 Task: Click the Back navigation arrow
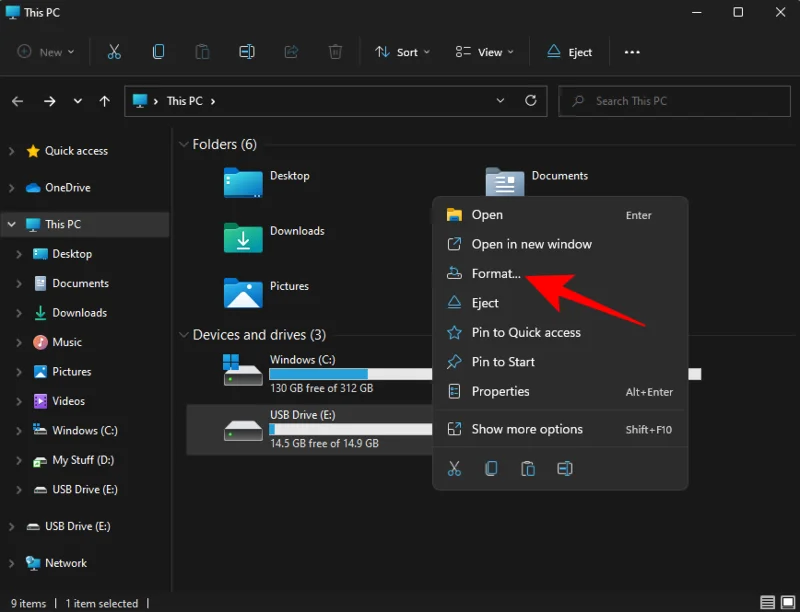pos(17,100)
